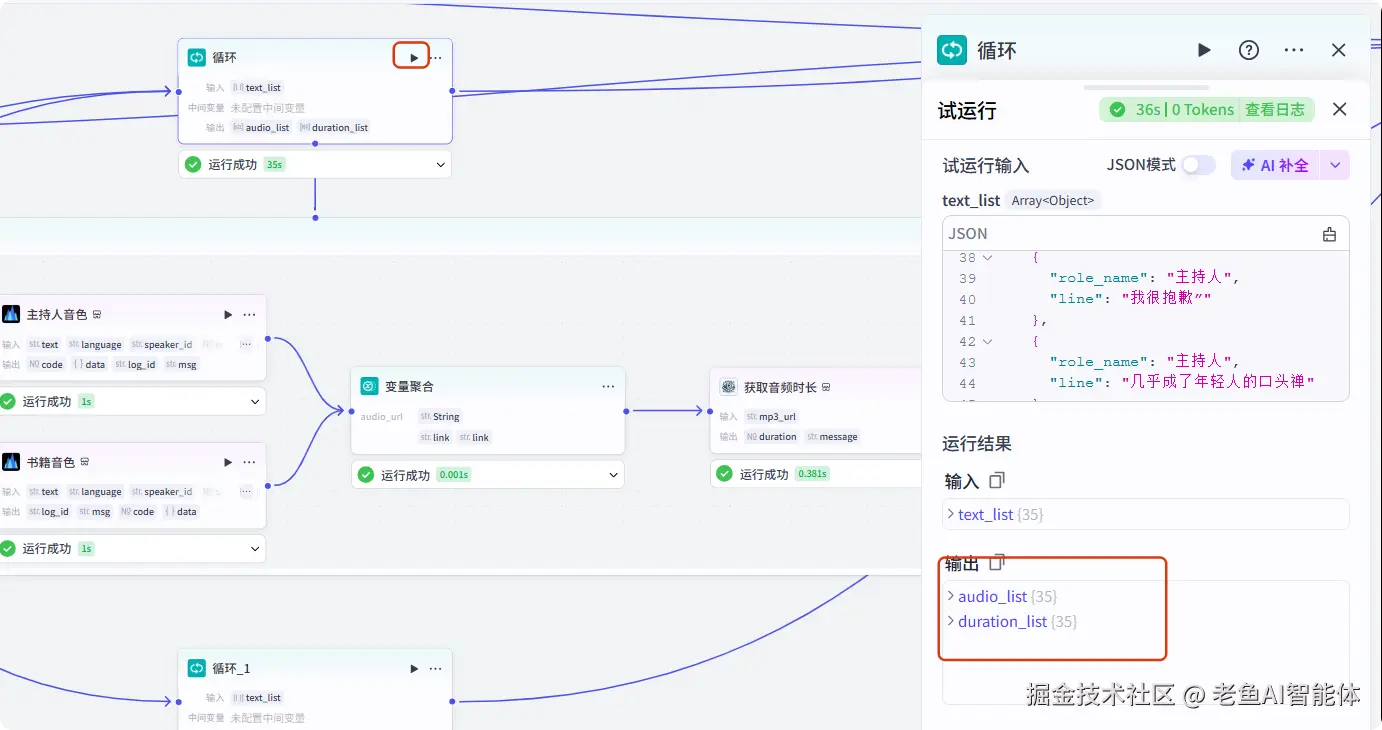Run the 主持人音色 node
Screen dimensions: 1382x730
click(x=228, y=314)
